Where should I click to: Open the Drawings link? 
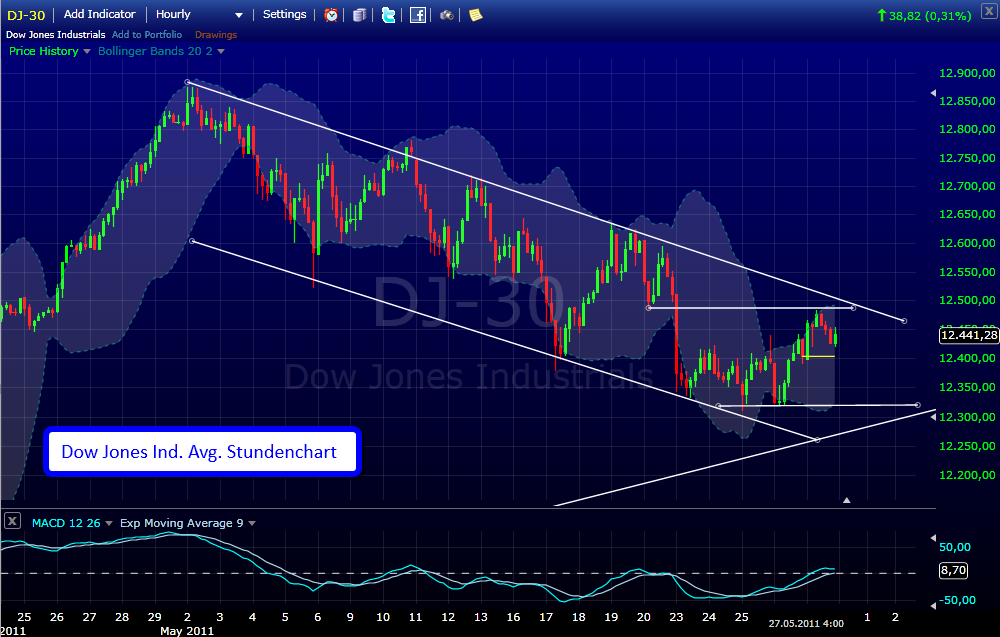pos(216,34)
